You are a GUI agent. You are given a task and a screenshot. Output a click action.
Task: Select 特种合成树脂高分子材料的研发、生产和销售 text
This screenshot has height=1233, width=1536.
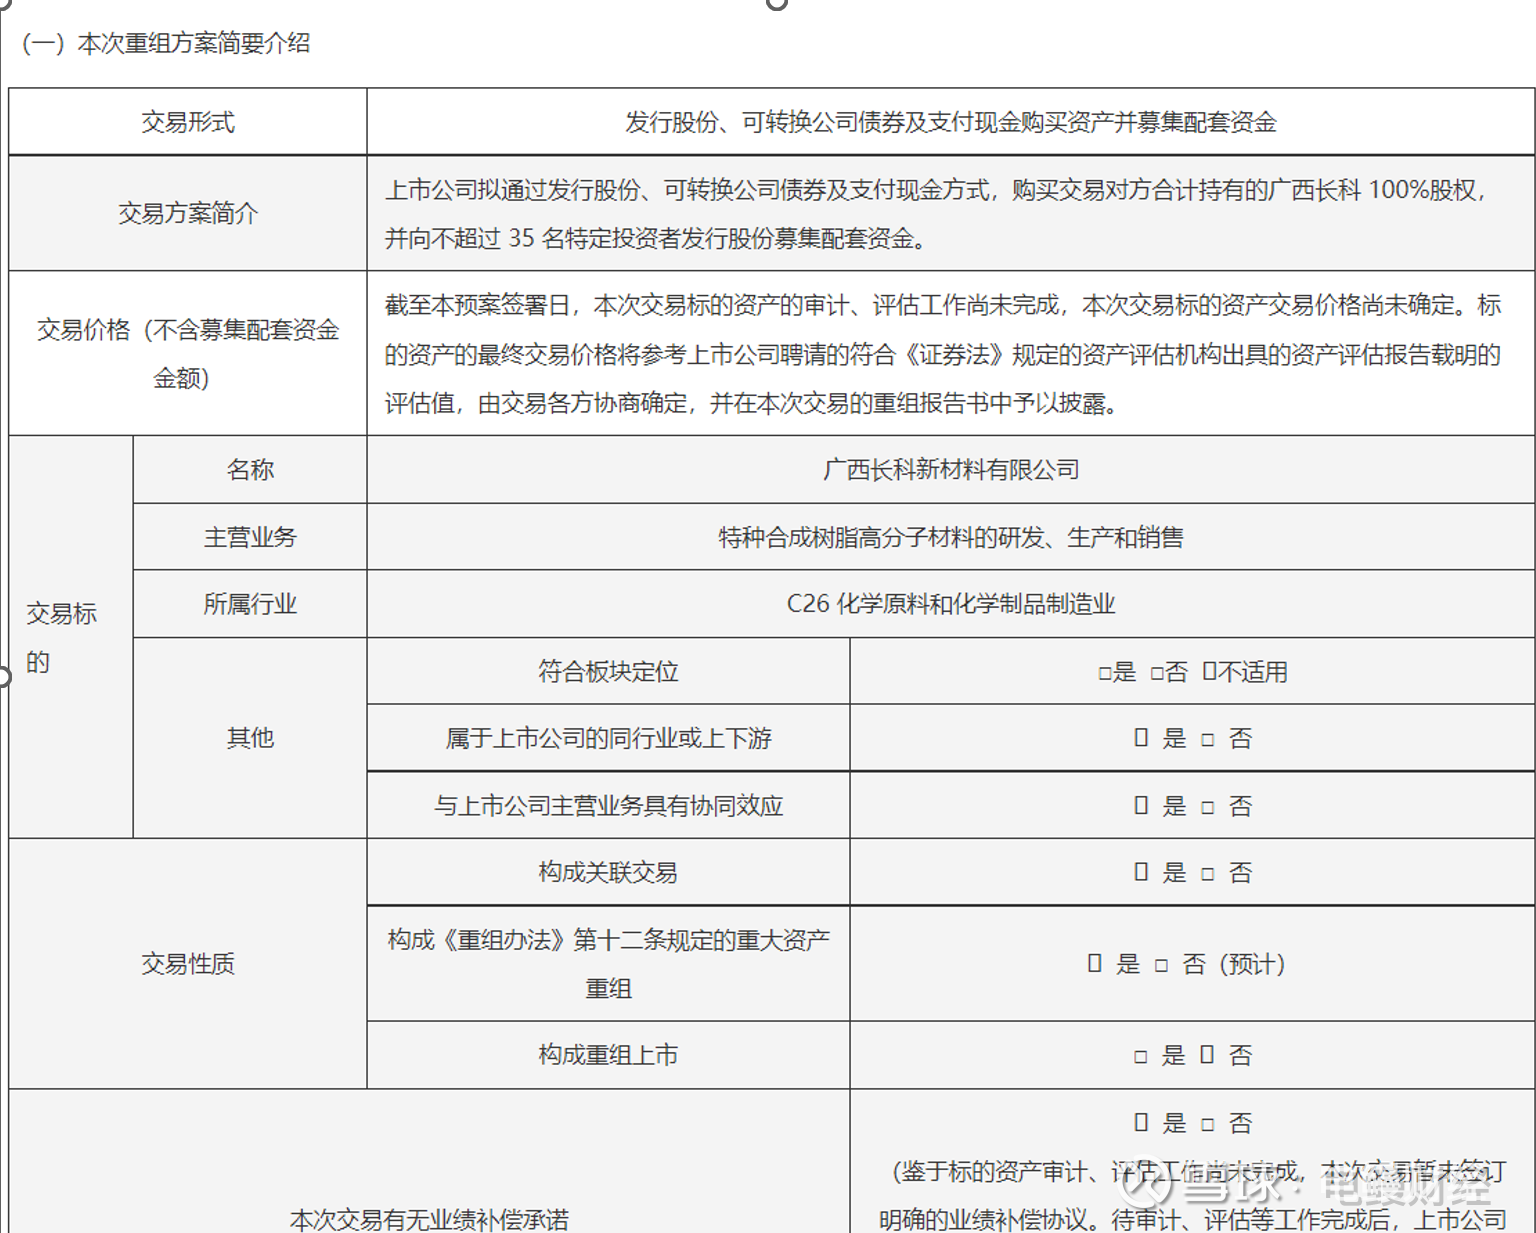(951, 537)
